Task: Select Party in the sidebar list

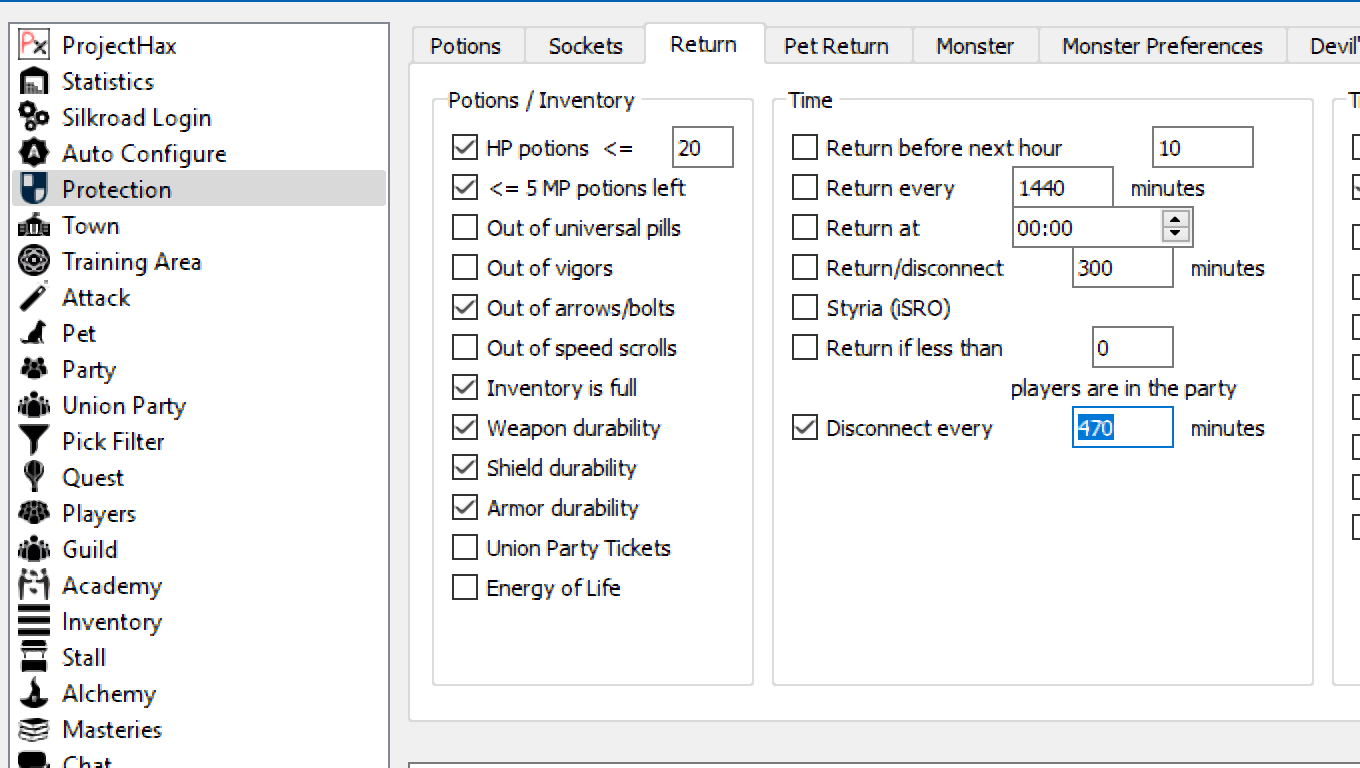Action: (89, 369)
